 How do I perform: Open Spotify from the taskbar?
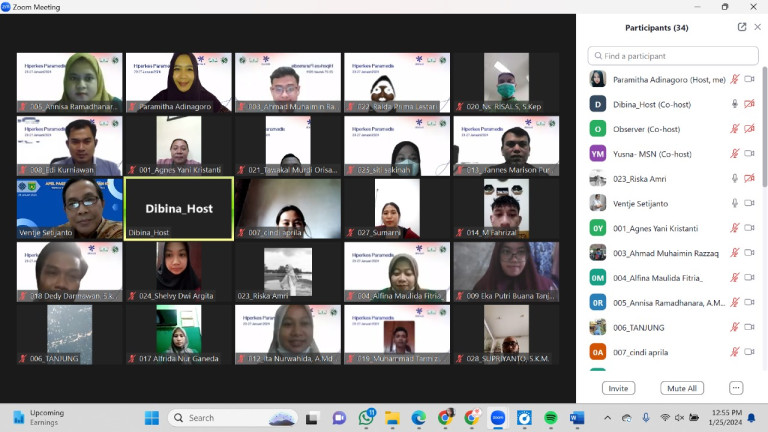pos(551,417)
